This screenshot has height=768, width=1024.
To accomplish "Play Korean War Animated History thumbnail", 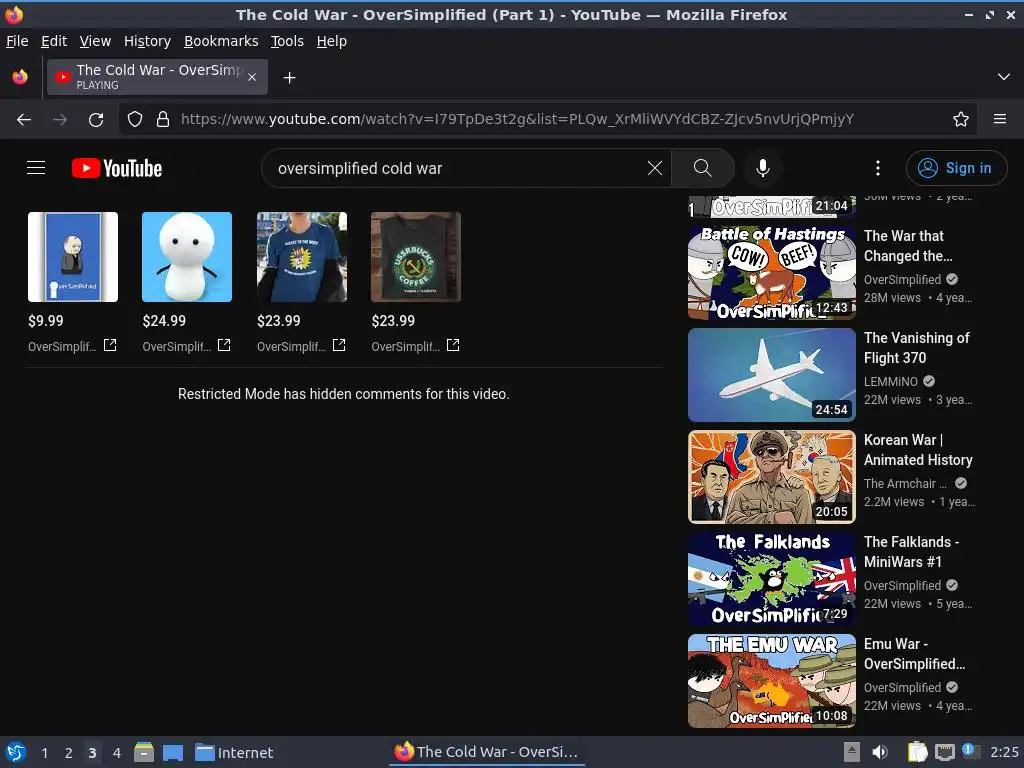I will point(772,477).
